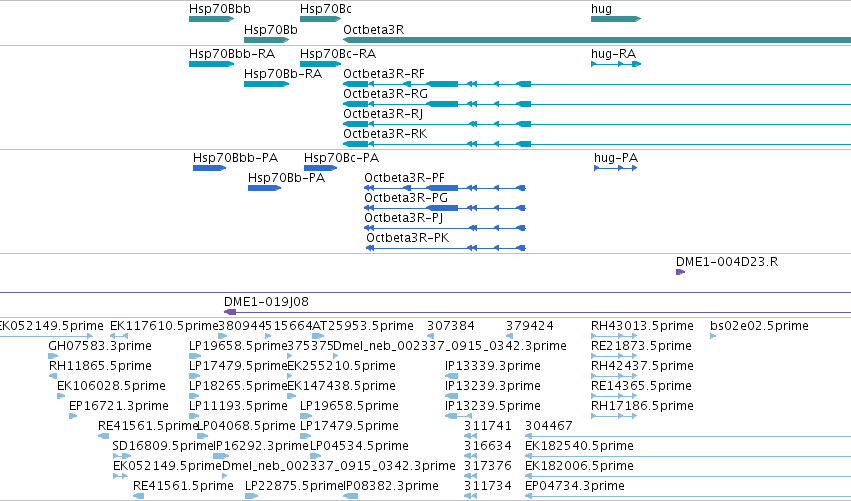Select EST RE21873.5prime
The height and width of the screenshot is (501, 851).
(614, 357)
